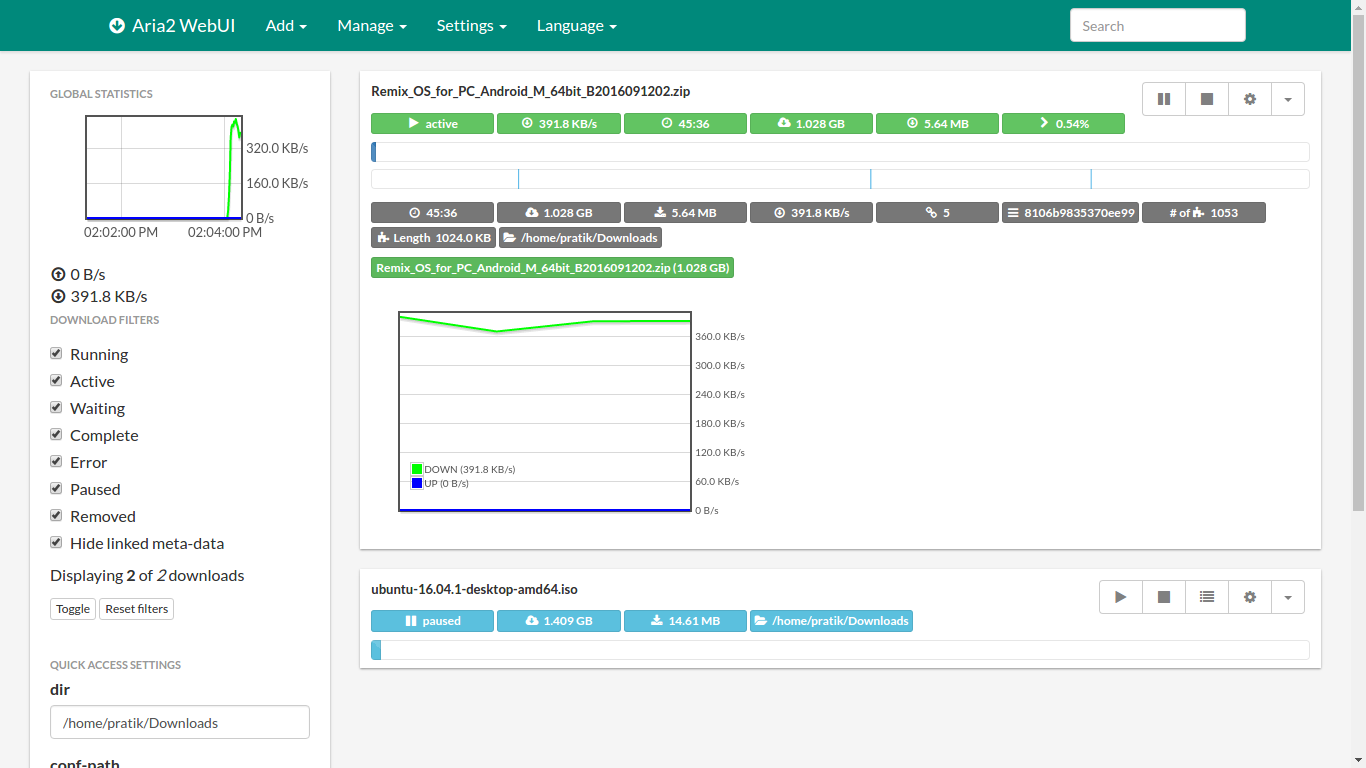
Task: Click the gray 5.64 MB completed badge
Action: (685, 213)
